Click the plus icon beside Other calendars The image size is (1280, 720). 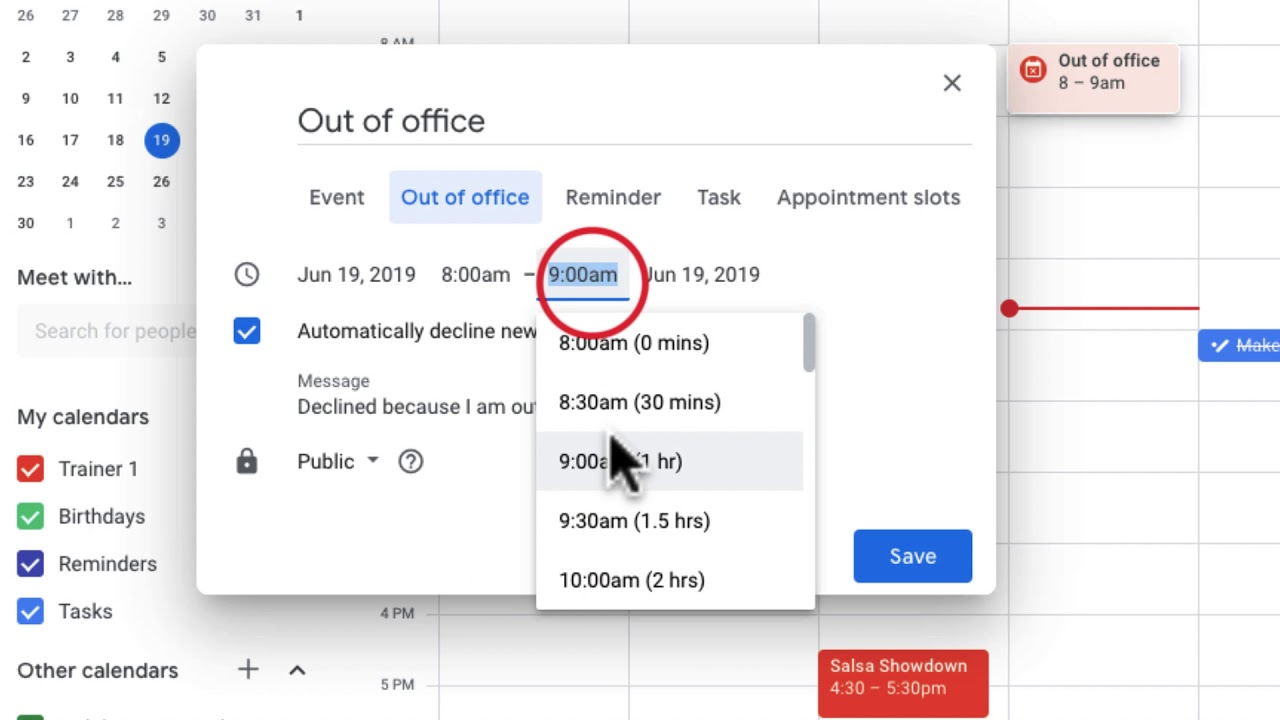[248, 670]
